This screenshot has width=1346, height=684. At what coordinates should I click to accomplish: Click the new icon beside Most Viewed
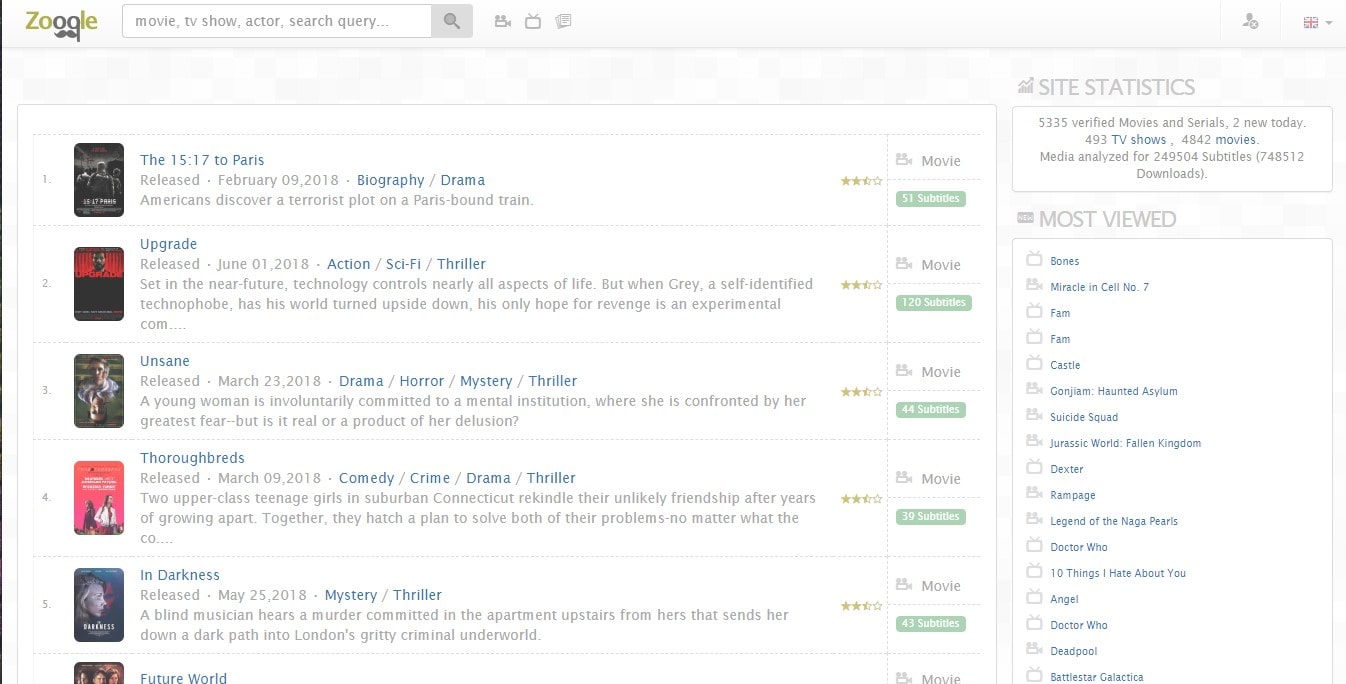tap(1025, 218)
